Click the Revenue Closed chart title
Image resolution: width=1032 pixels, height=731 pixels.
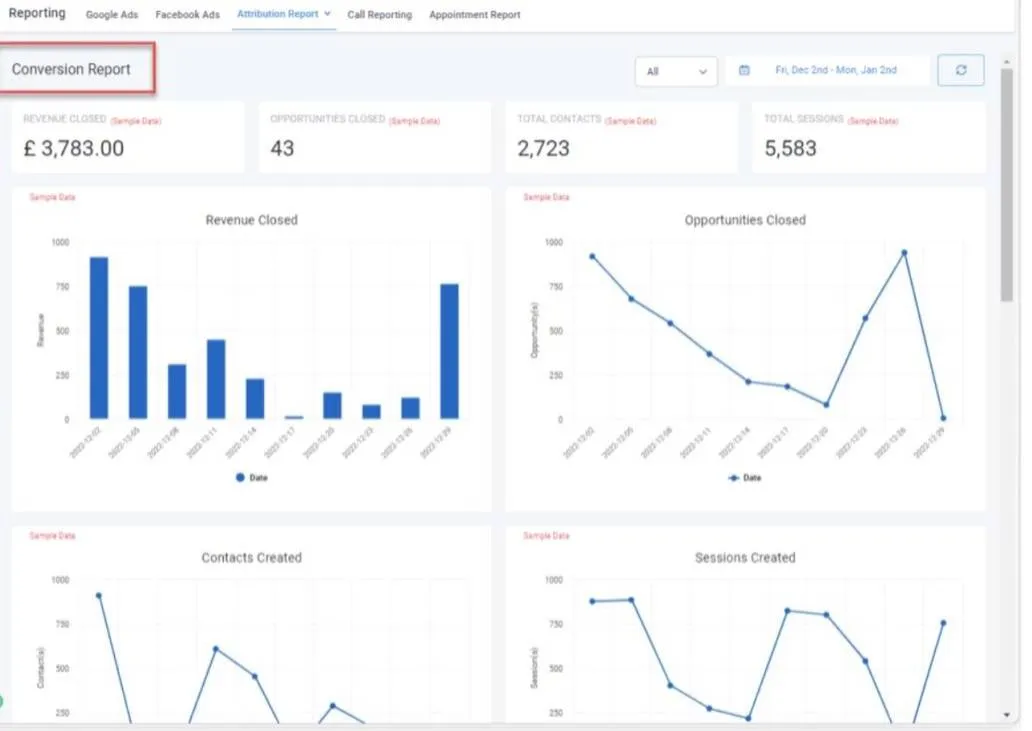click(x=251, y=220)
